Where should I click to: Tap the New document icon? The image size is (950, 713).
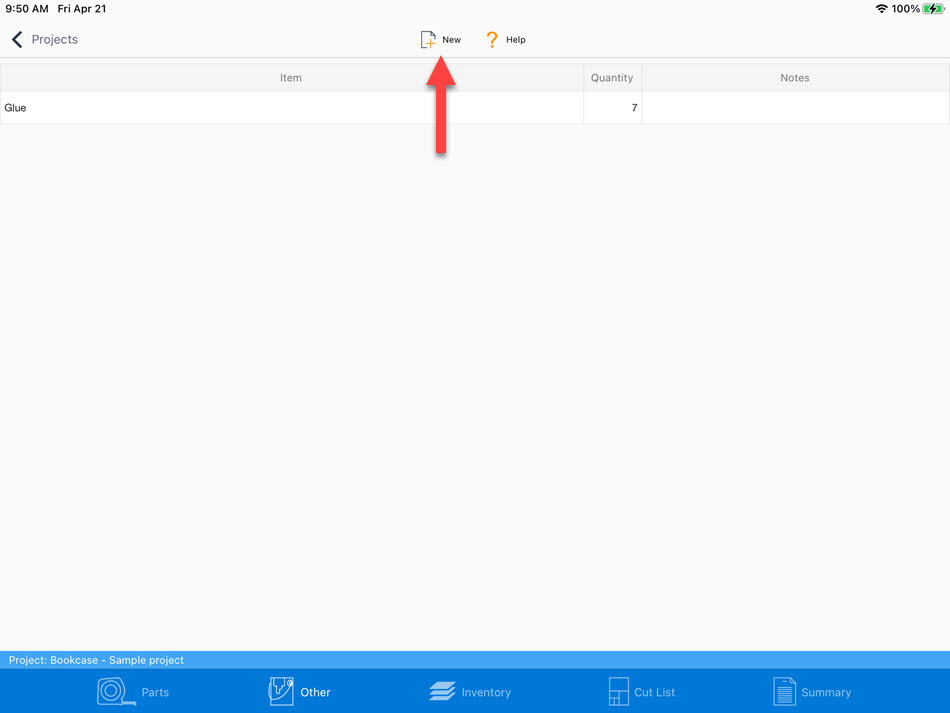tap(428, 40)
